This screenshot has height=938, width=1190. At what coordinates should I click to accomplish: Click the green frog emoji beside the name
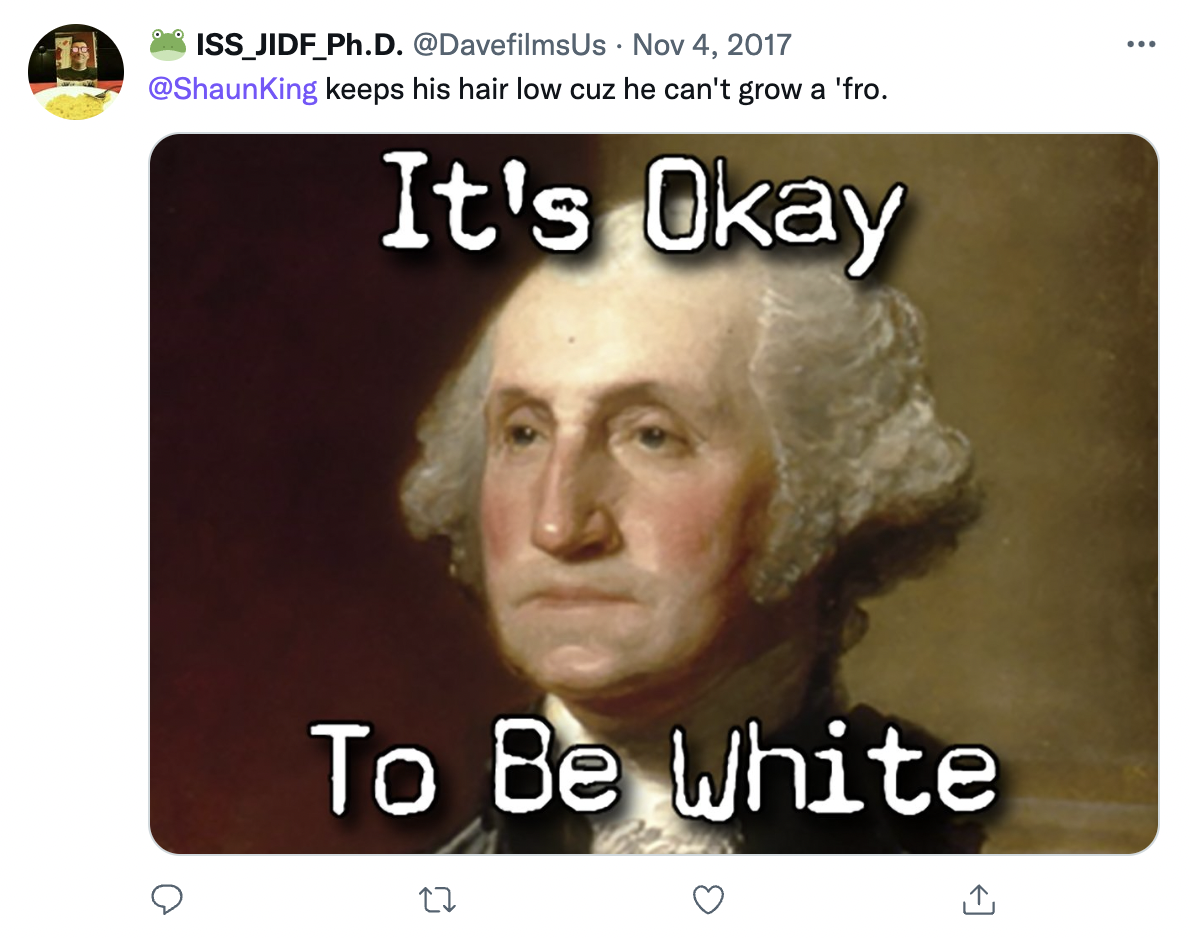pos(168,45)
